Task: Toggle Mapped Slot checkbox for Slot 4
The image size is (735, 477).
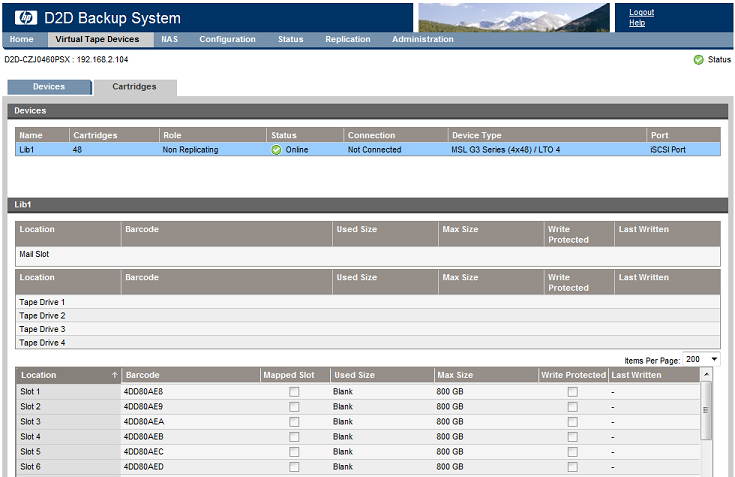Action: [294, 437]
